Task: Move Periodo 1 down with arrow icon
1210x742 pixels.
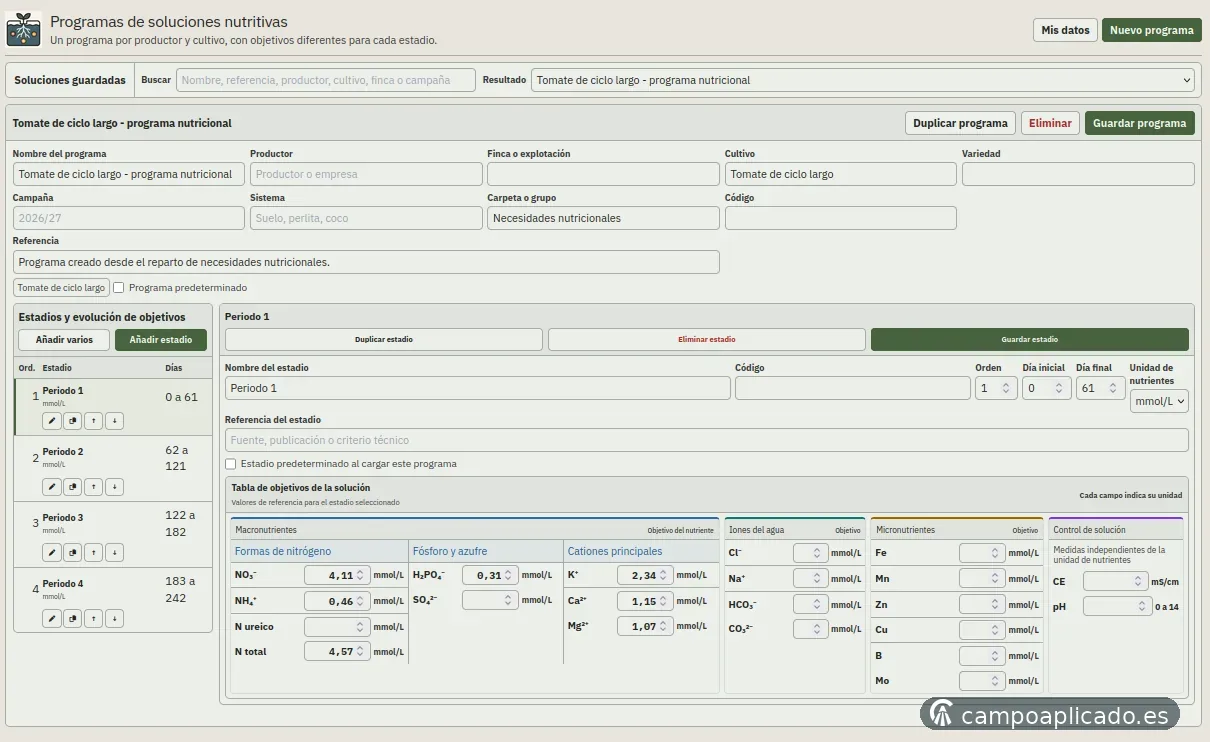Action: click(x=115, y=421)
